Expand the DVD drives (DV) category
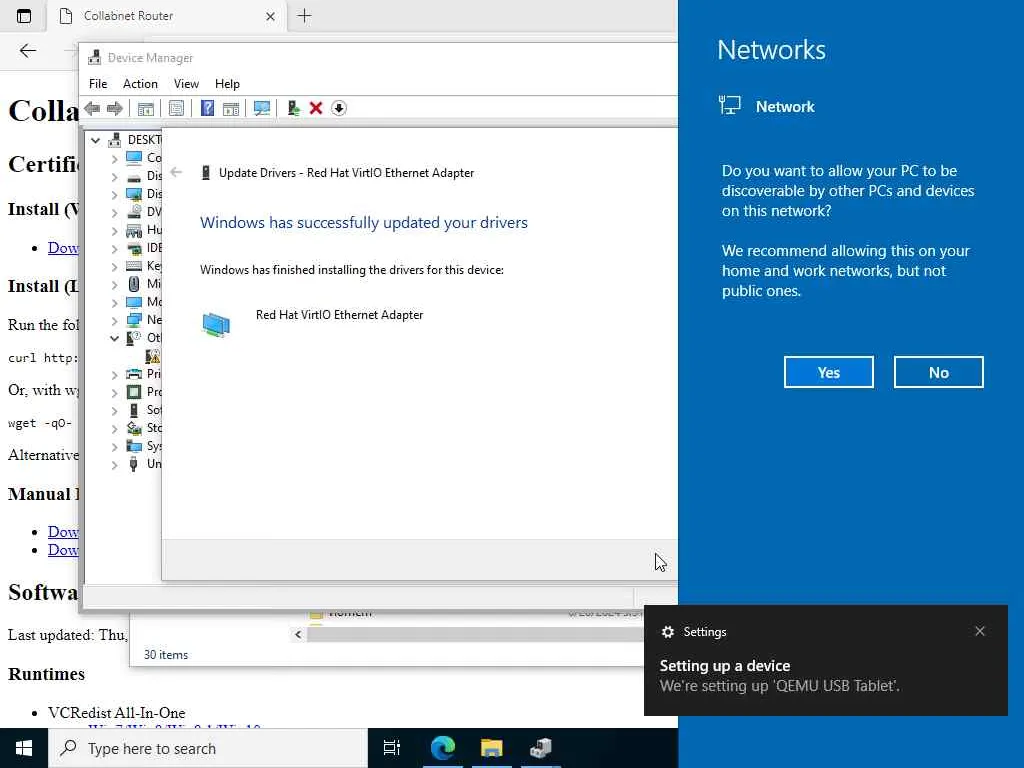 pyautogui.click(x=114, y=213)
